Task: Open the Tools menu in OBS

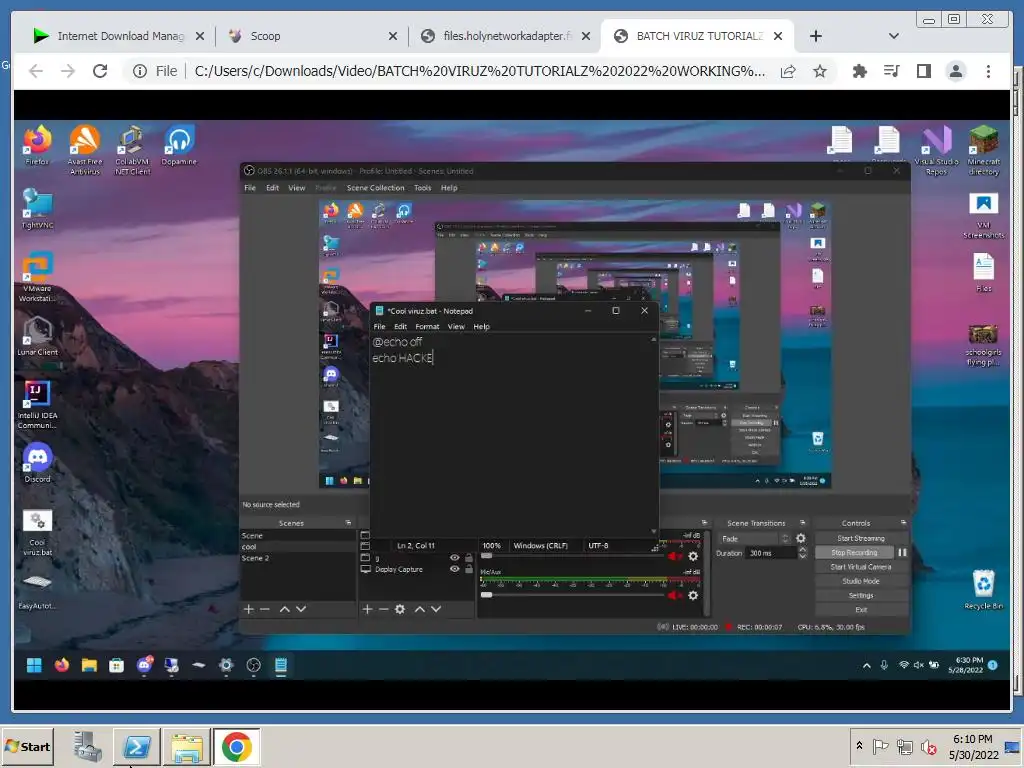Action: pos(423,187)
